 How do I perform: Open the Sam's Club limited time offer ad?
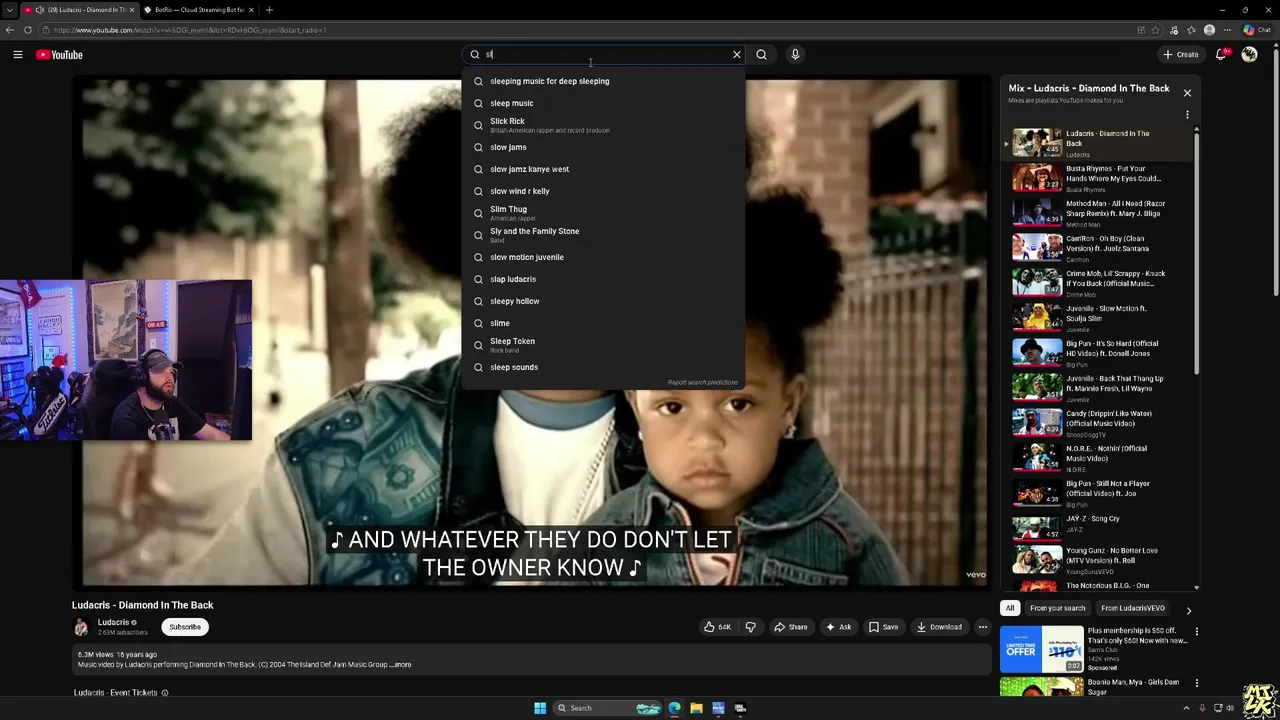coord(1042,649)
